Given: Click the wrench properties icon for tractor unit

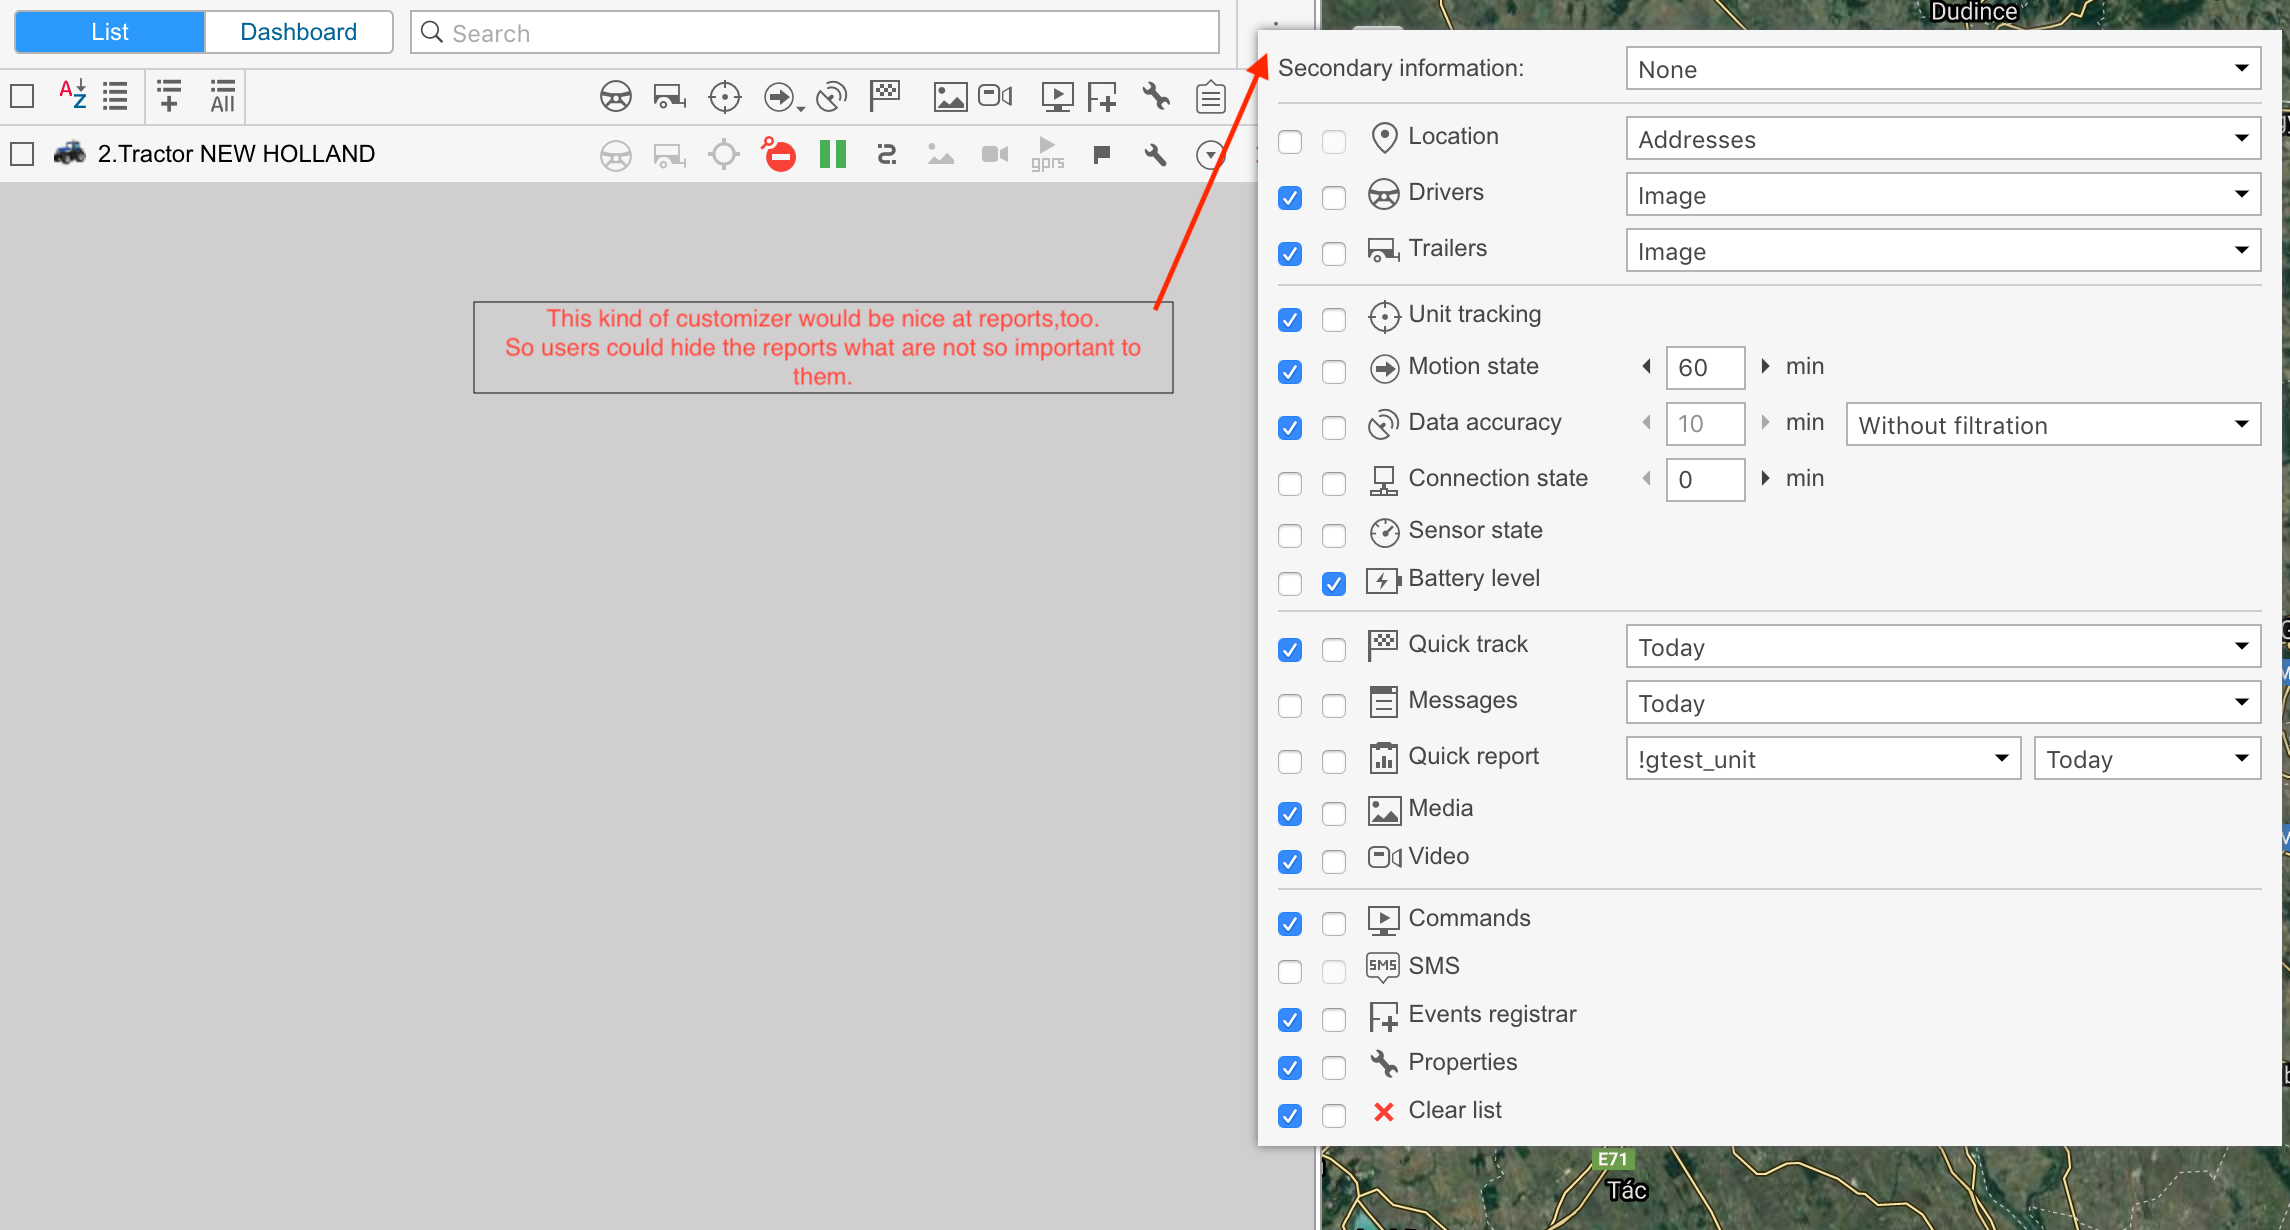Looking at the screenshot, I should point(1155,155).
